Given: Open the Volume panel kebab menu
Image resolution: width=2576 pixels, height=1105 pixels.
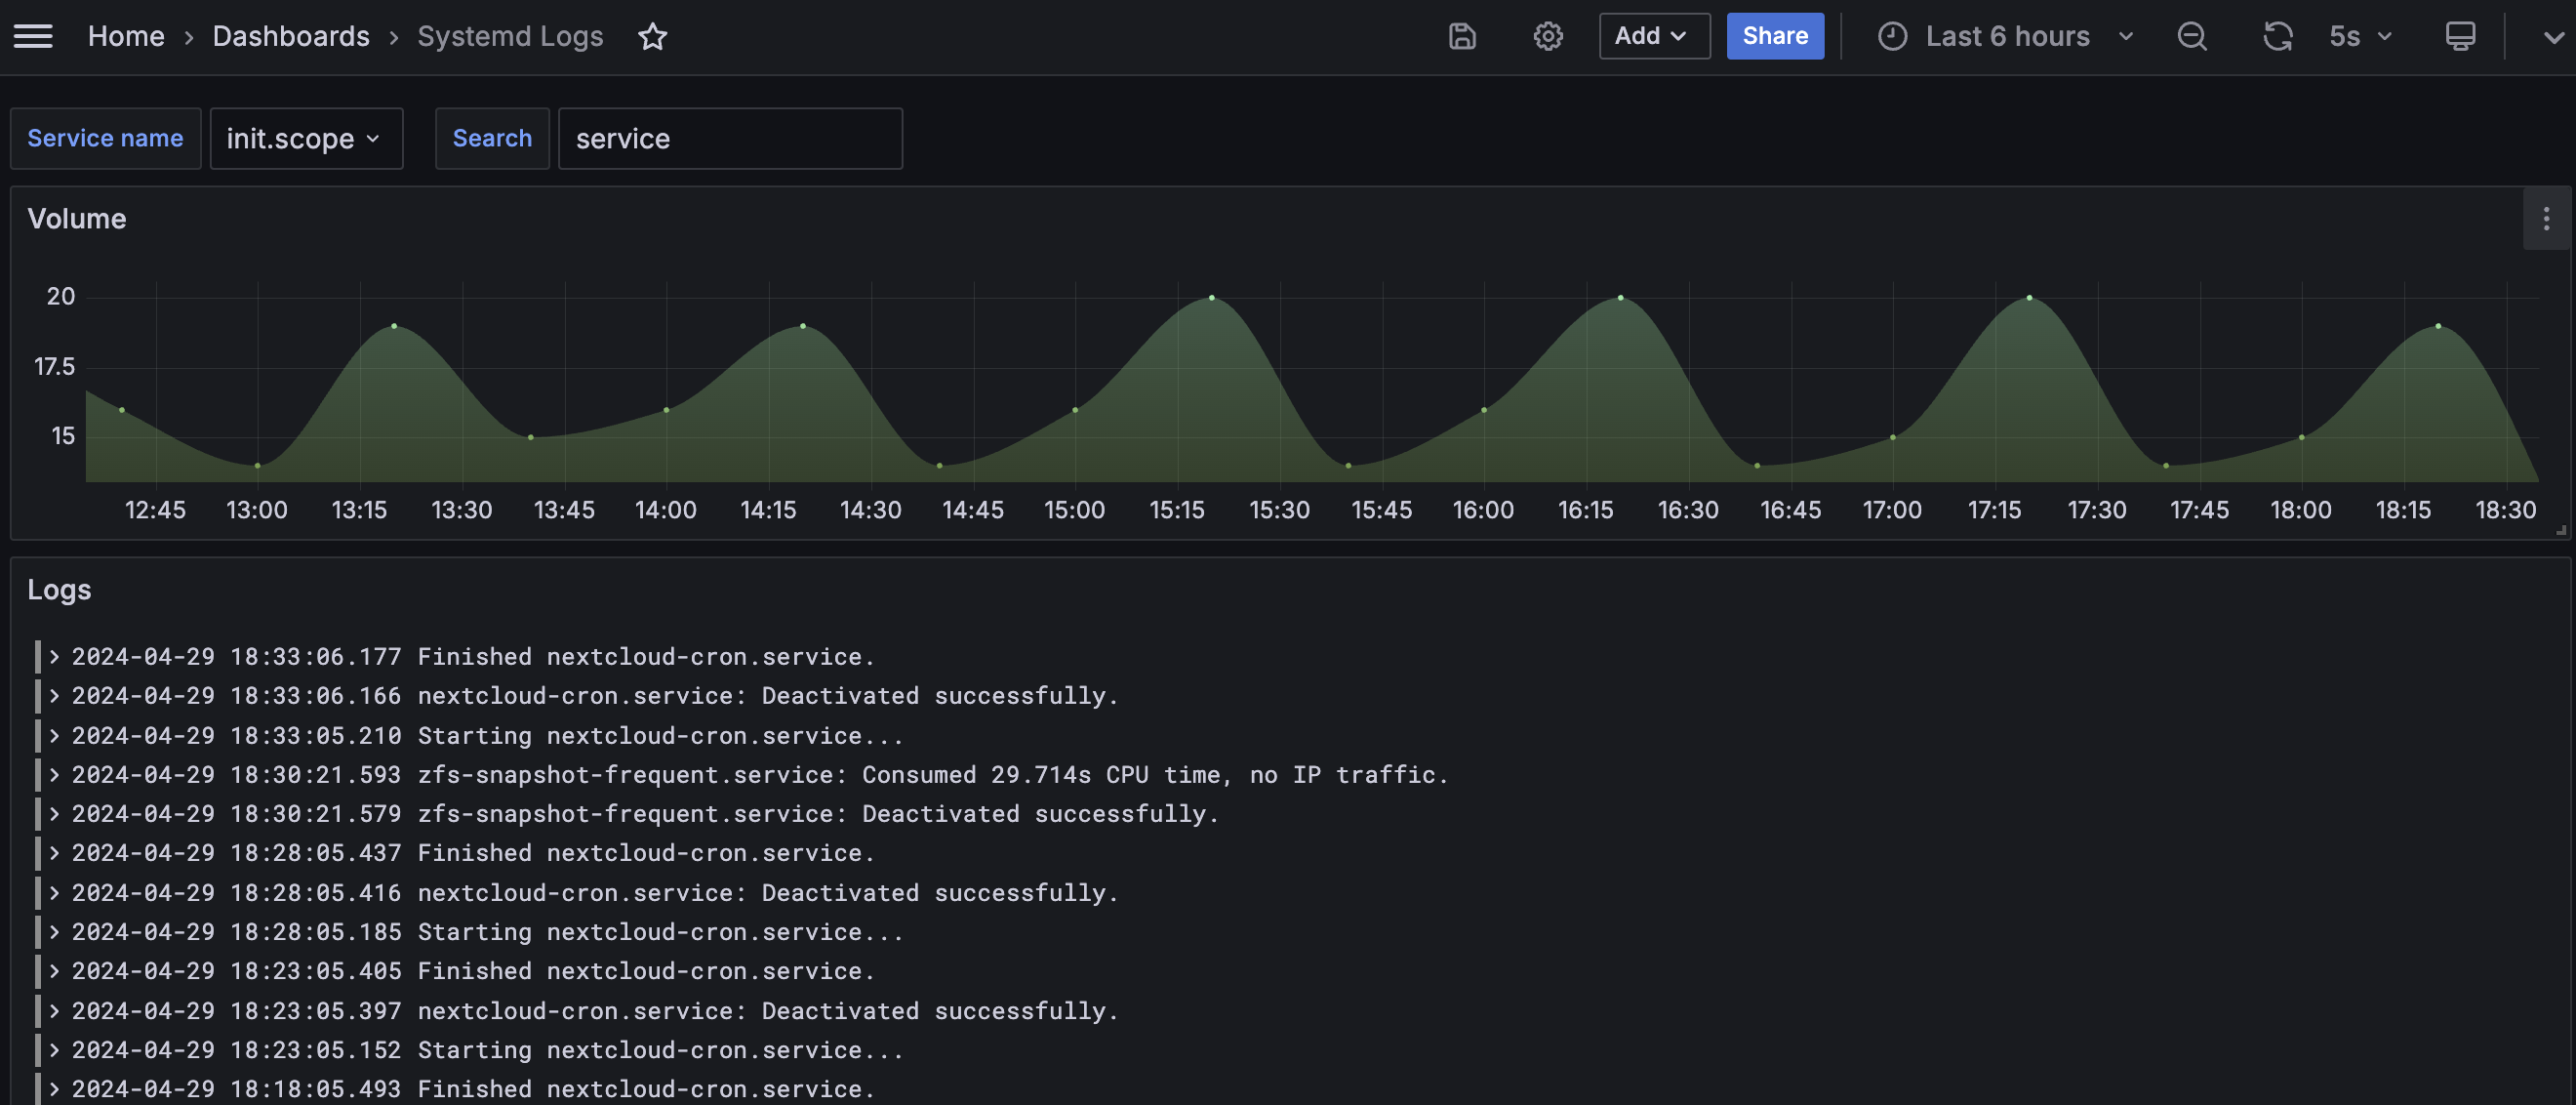Looking at the screenshot, I should click(2546, 219).
